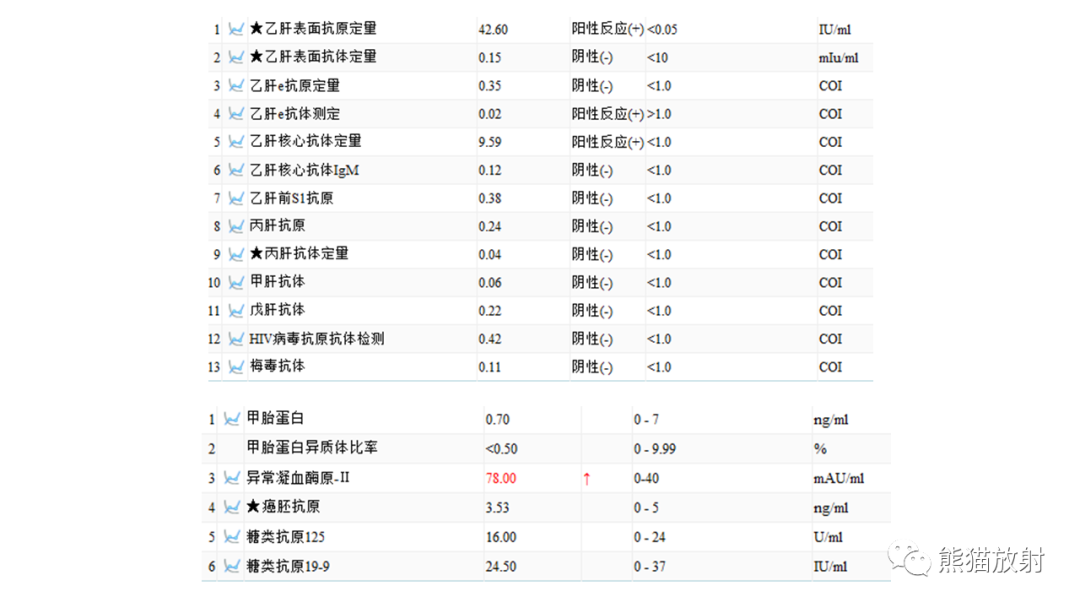This screenshot has width=1080, height=608.
Task: Open trend chart icon for 异常凝血酶原-II
Action: click(x=232, y=478)
